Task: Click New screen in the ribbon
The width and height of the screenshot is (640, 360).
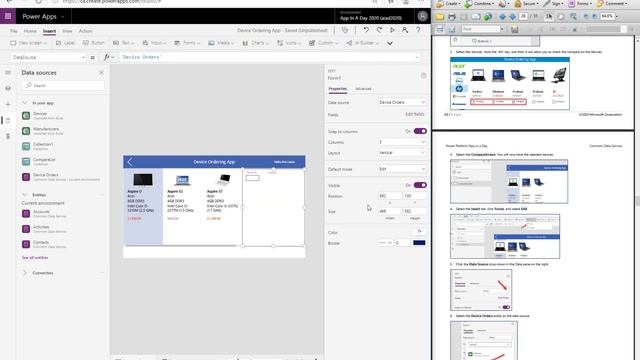Action: click(29, 43)
